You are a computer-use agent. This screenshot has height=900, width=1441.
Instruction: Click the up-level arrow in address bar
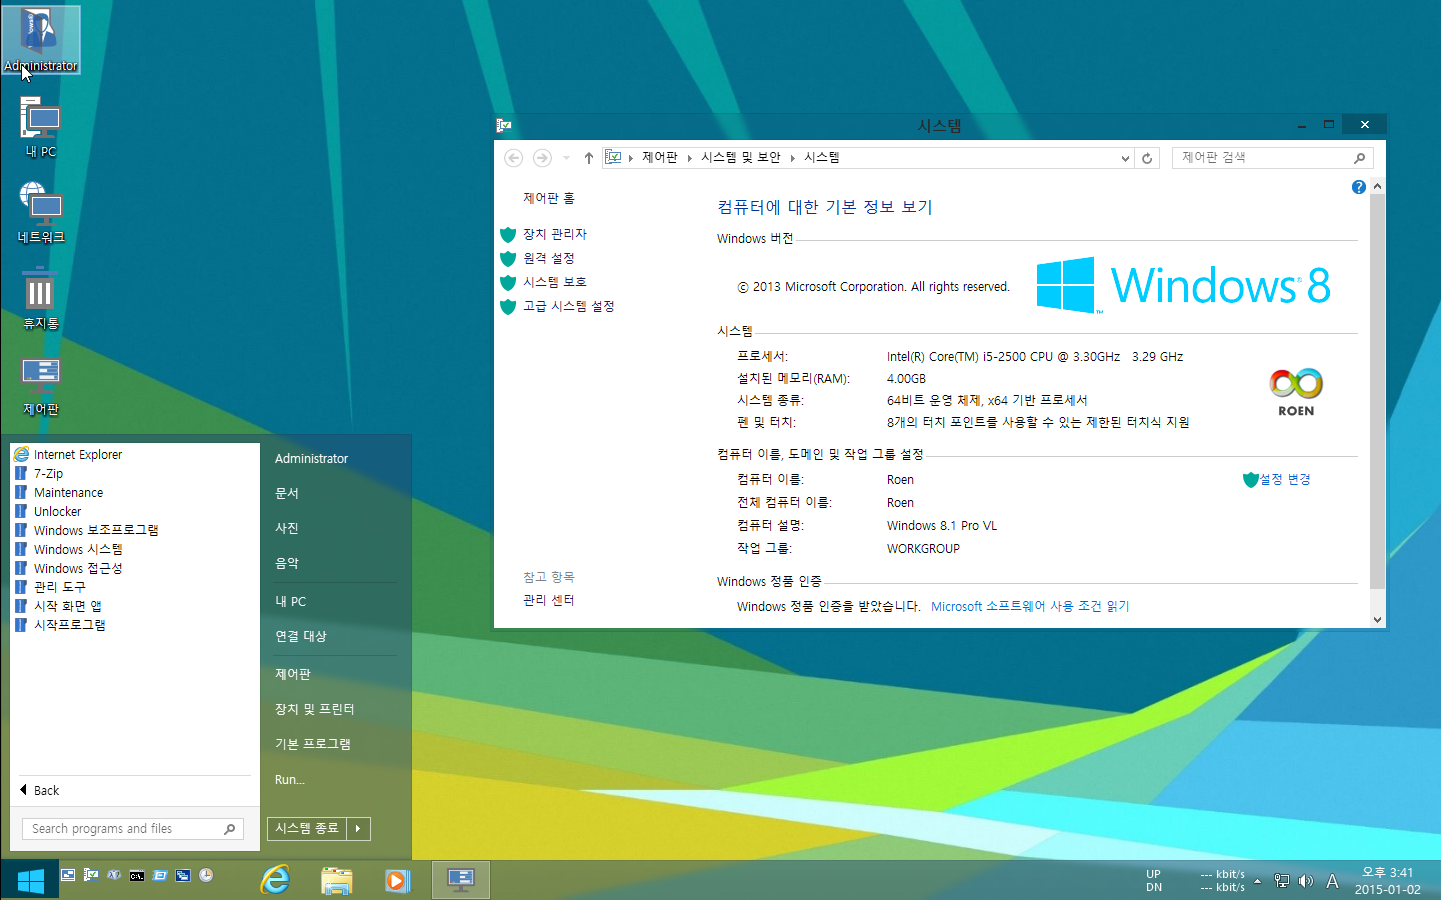589,158
